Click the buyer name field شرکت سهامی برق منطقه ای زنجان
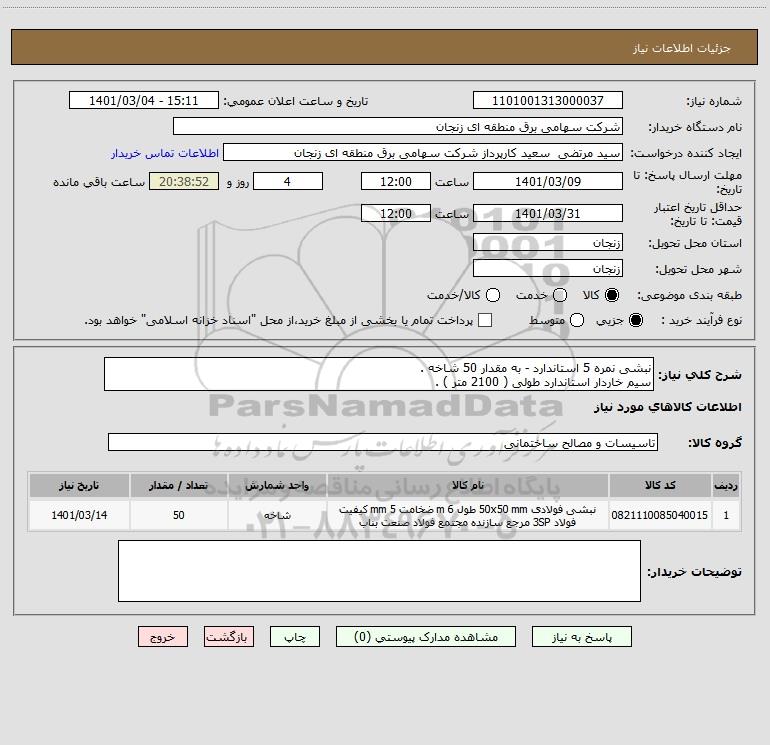770x745 pixels. (398, 127)
